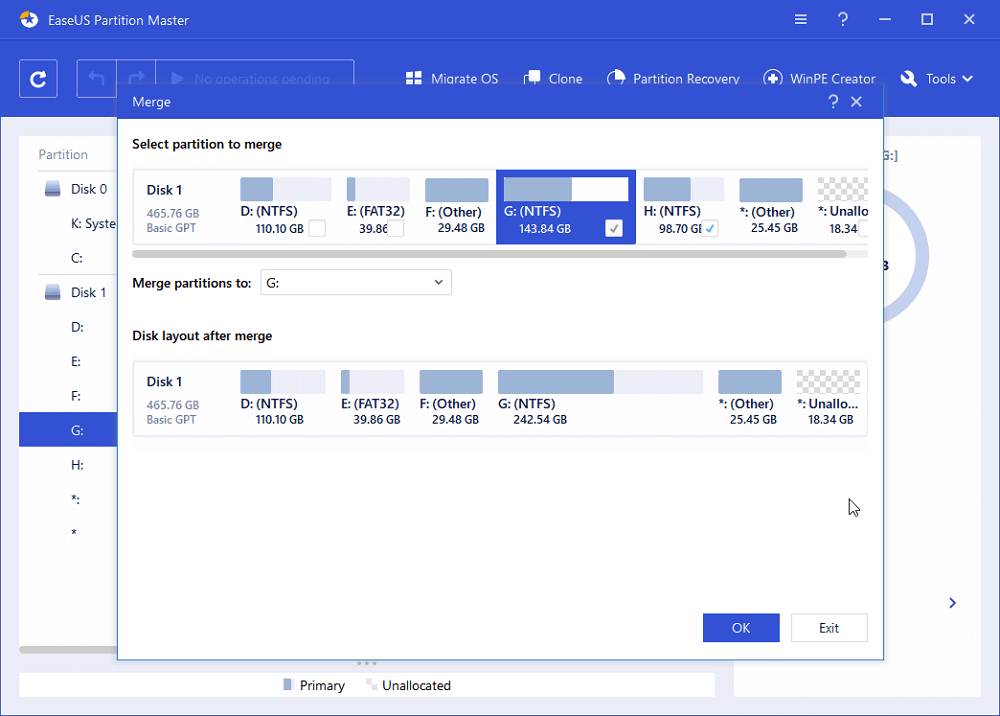Launch the Clone feature
Viewport: 1000px width, 716px height.
tap(553, 78)
